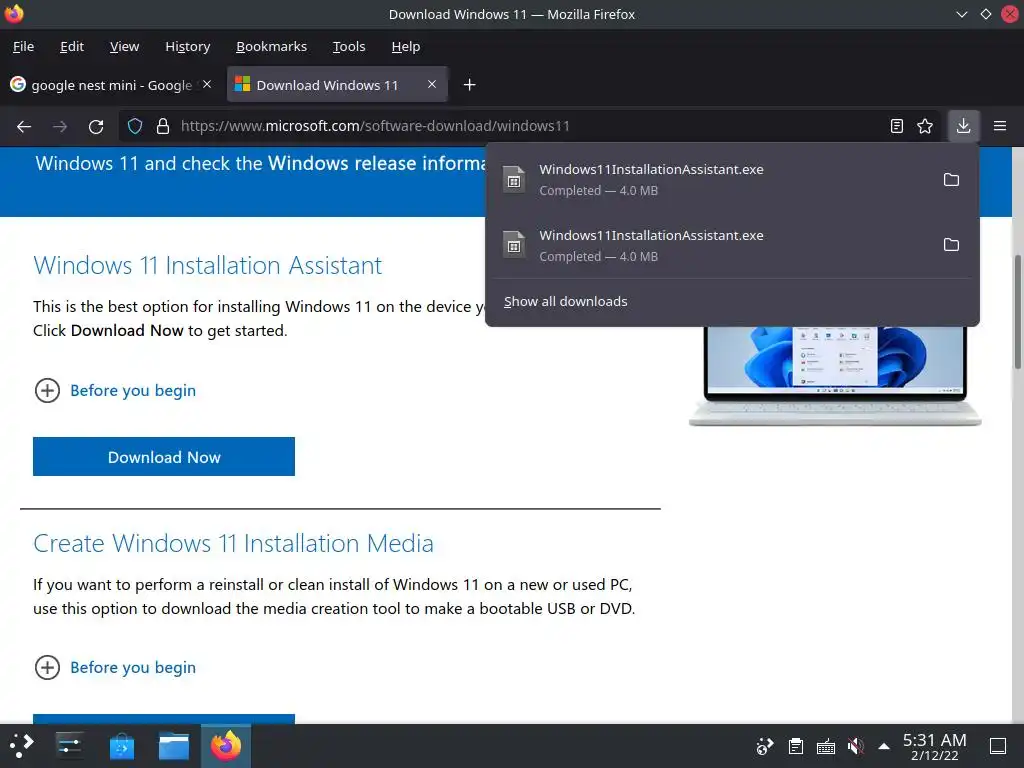Open a new tab with the plus button
The width and height of the screenshot is (1024, 768).
click(x=469, y=85)
